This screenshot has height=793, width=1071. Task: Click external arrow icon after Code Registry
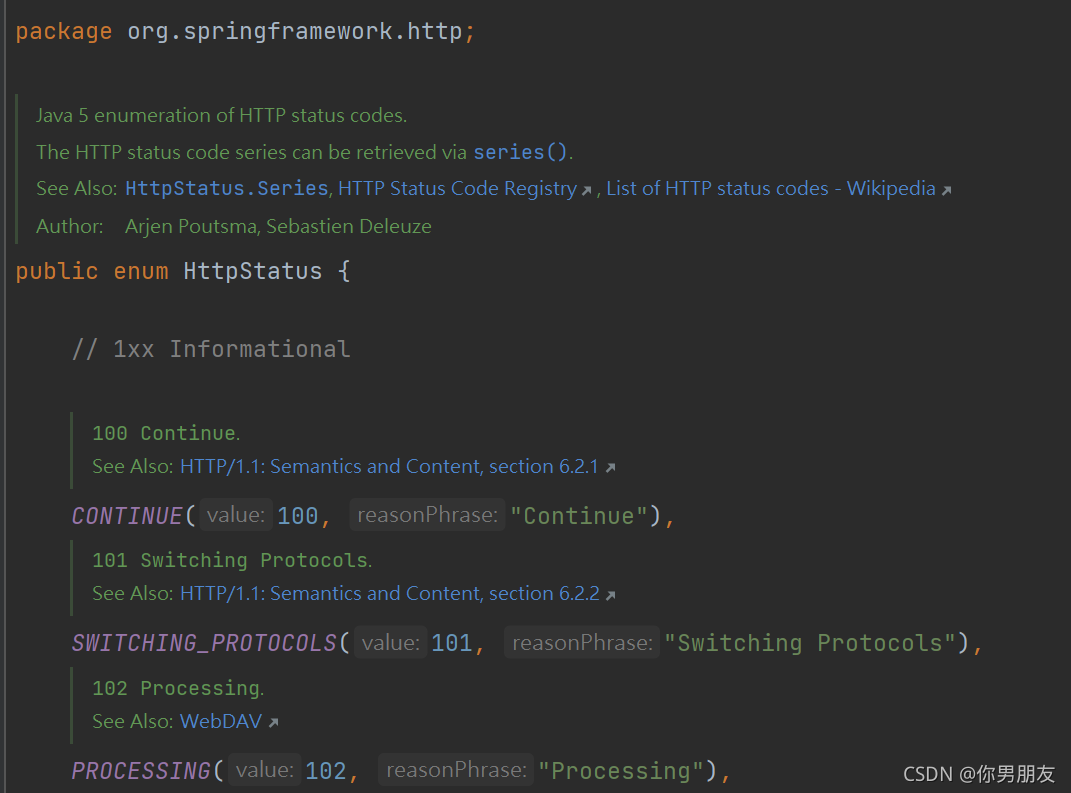586,191
